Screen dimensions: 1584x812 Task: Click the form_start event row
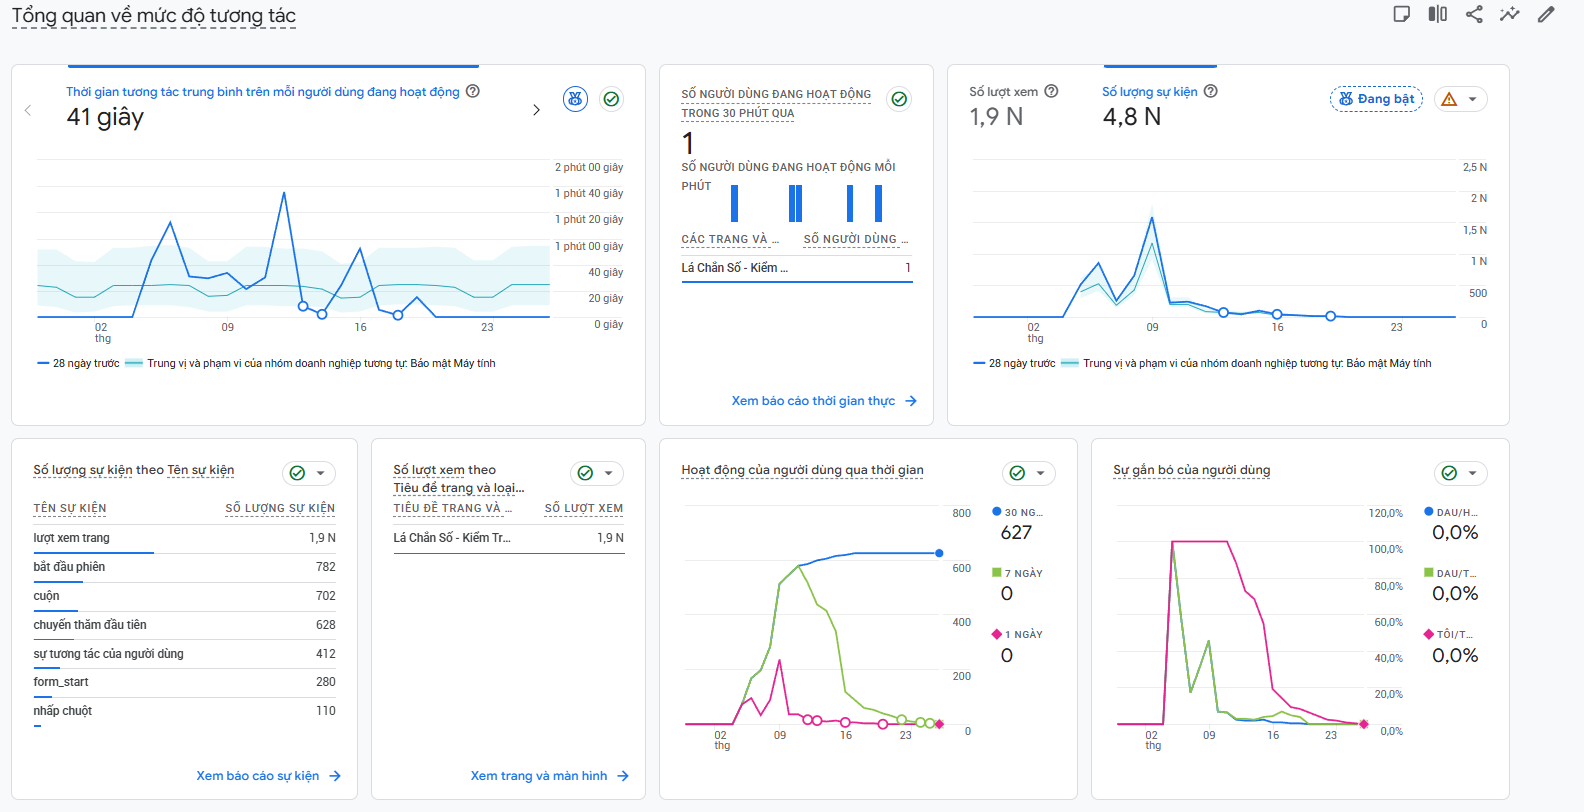click(184, 682)
